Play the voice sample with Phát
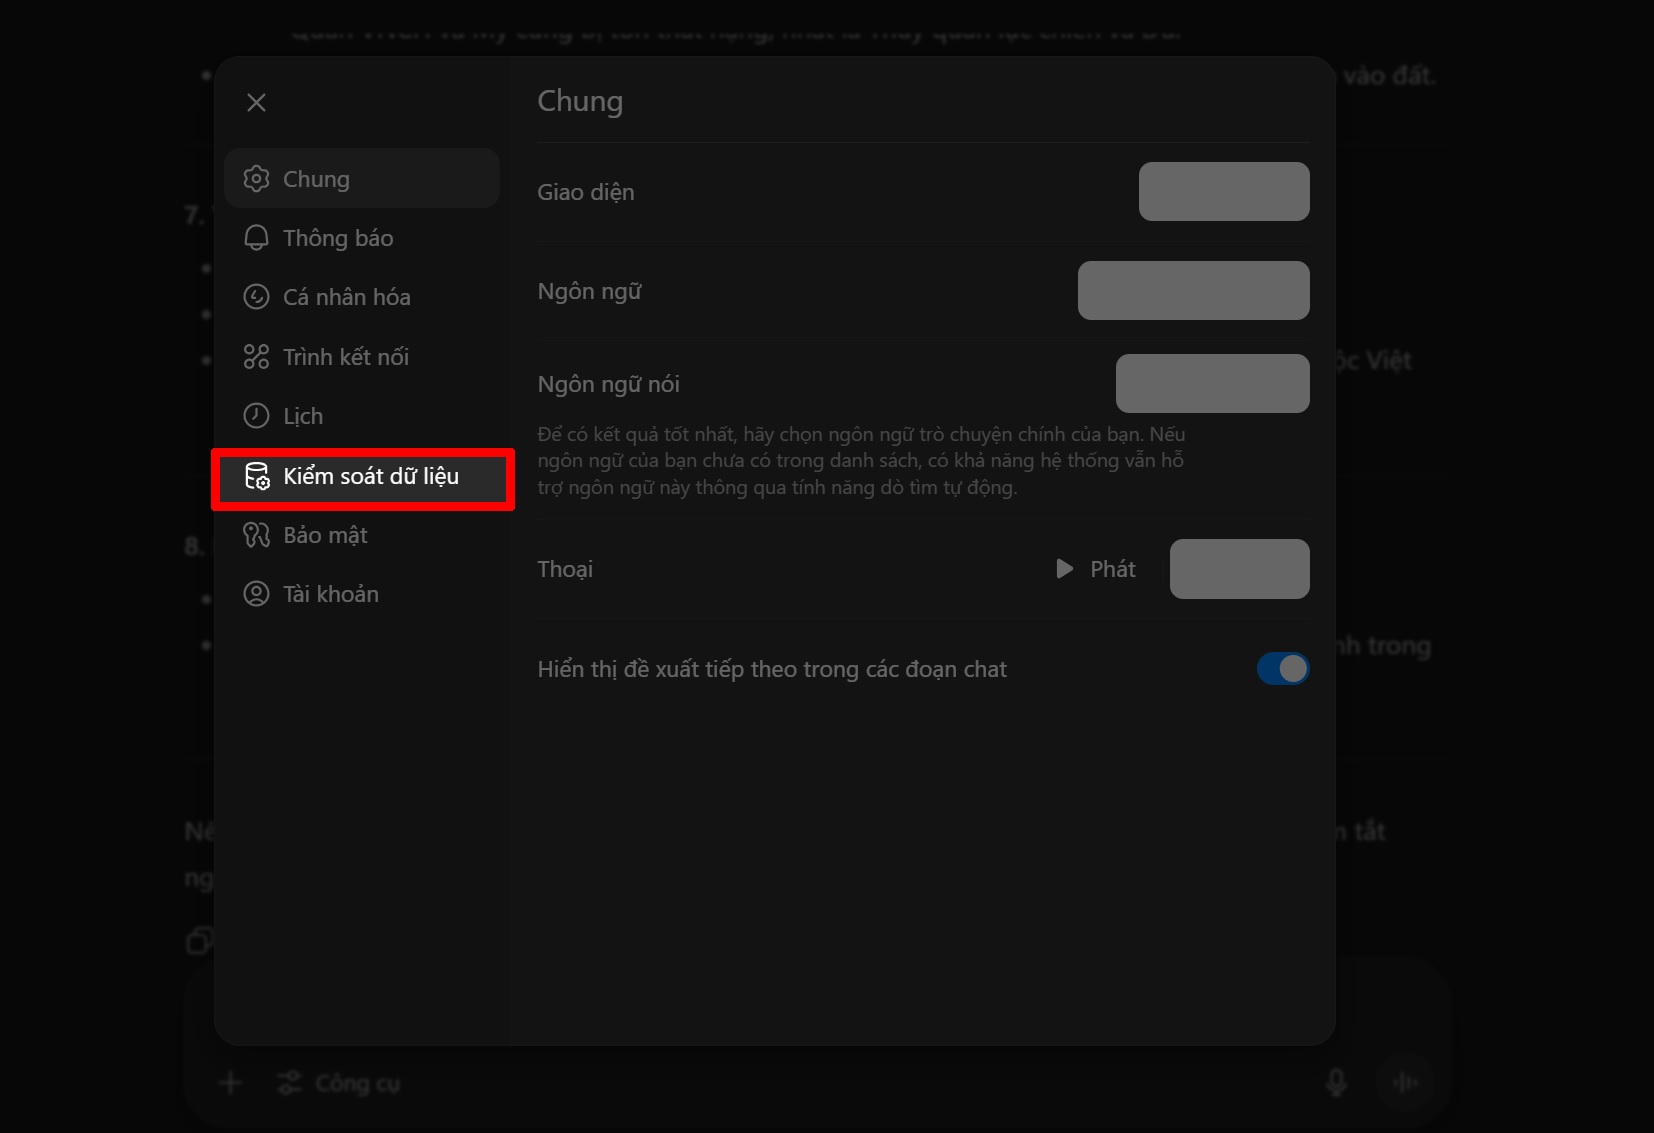This screenshot has width=1654, height=1133. pyautogui.click(x=1096, y=569)
